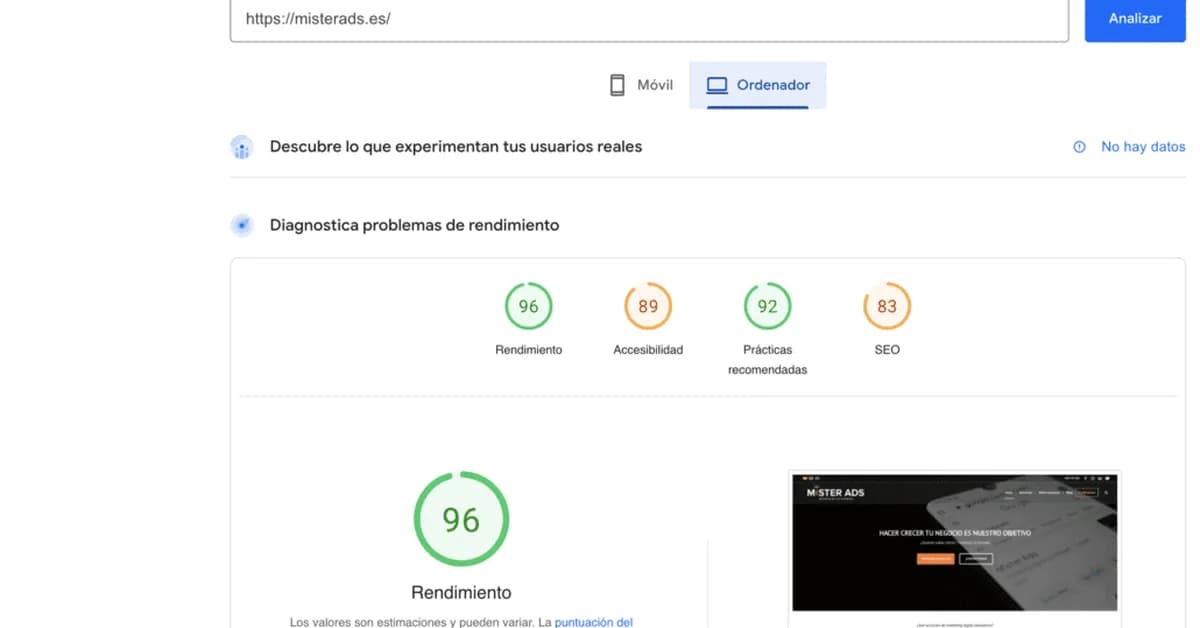Switch to the Móvil tab
The height and width of the screenshot is (628, 1200).
[641, 85]
